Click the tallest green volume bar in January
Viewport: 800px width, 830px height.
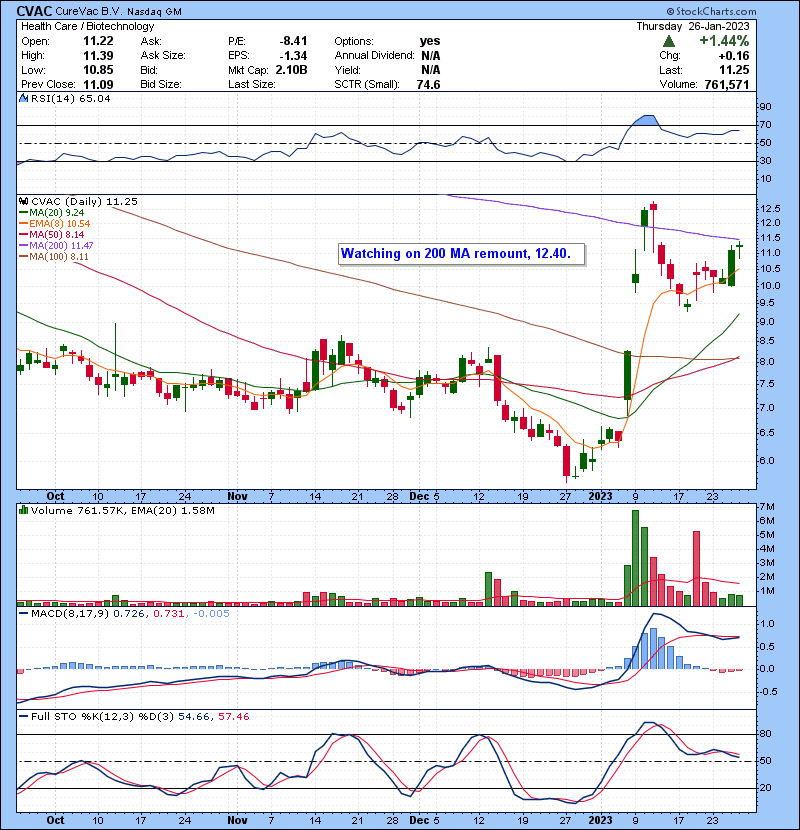pos(634,557)
